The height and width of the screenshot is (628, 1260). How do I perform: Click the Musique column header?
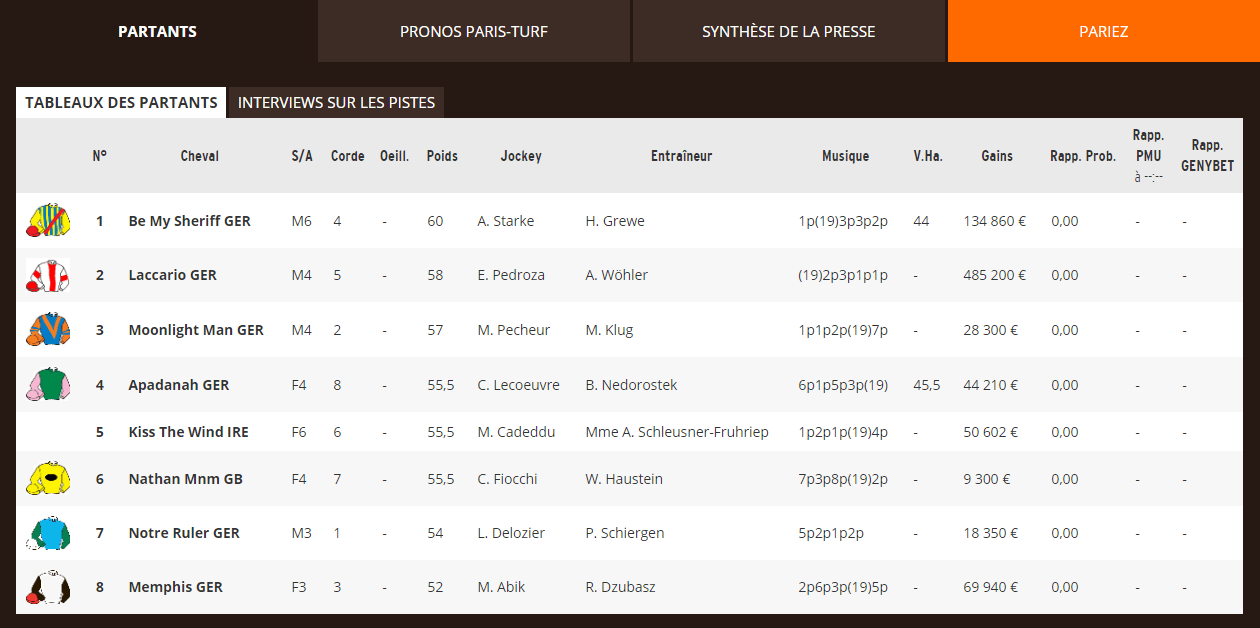[x=845, y=156]
